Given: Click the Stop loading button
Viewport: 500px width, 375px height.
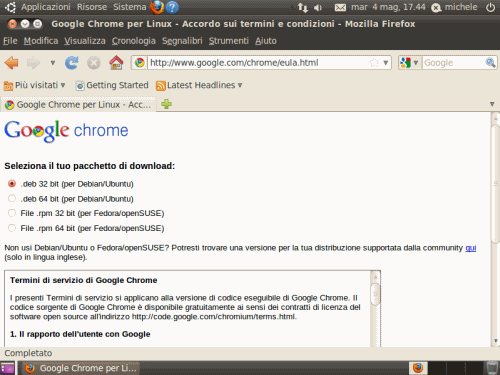Looking at the screenshot, I should click(94, 63).
